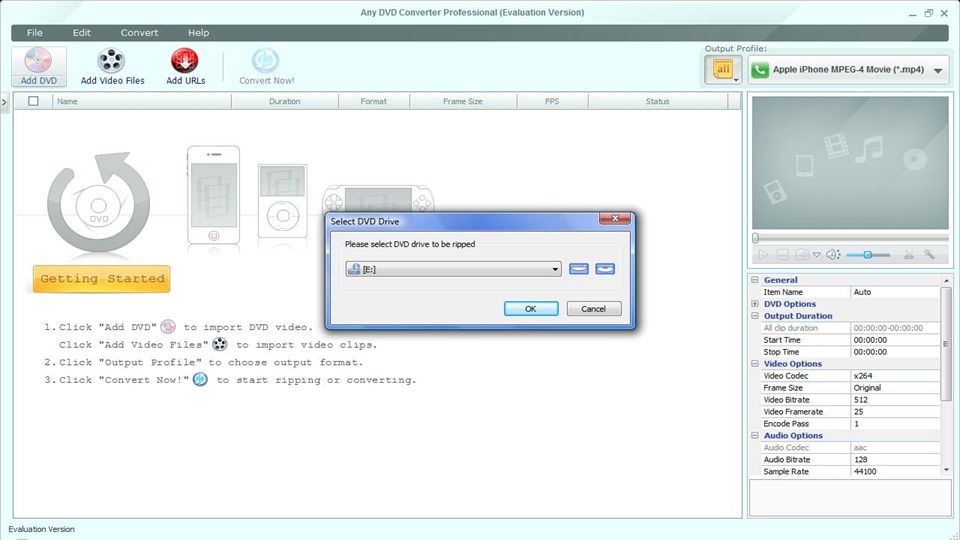Screen dimensions: 960x540
Task: Open the snapshot options small arrow
Action: pyautogui.click(x=817, y=255)
